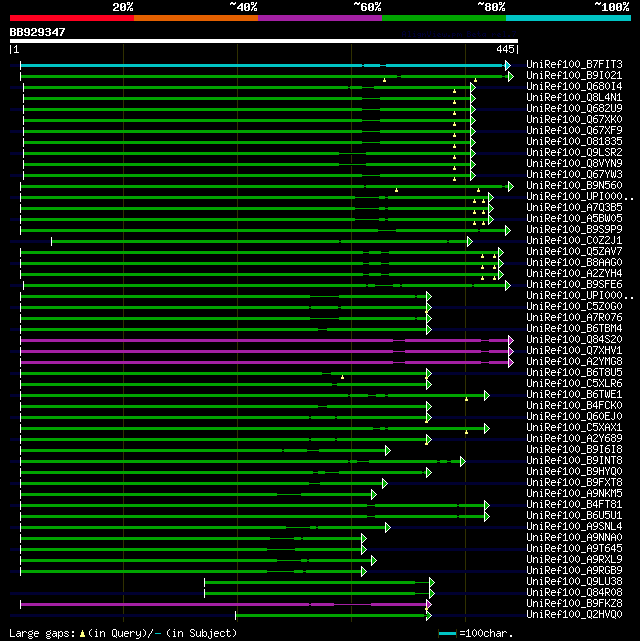This screenshot has width=640, height=641.
Task: Open the UniRef100_Q8VYN9 hit
Action: [574, 164]
